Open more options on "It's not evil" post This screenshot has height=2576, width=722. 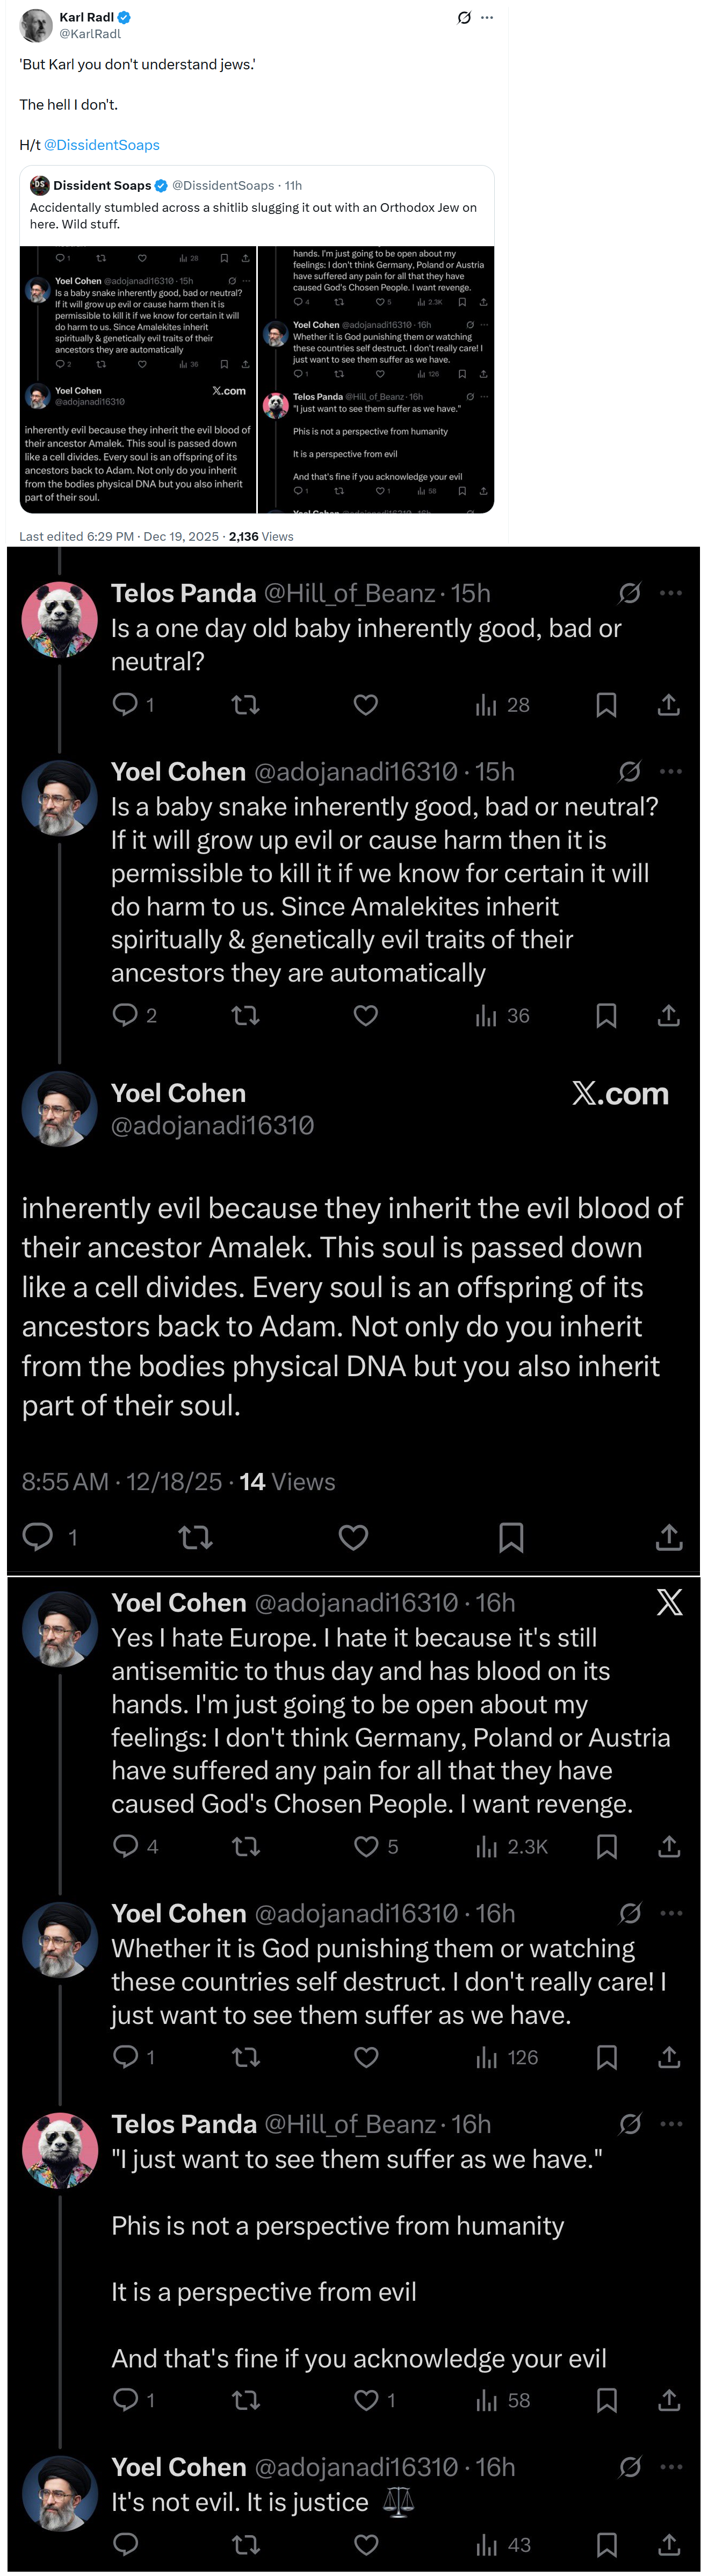(x=671, y=2467)
